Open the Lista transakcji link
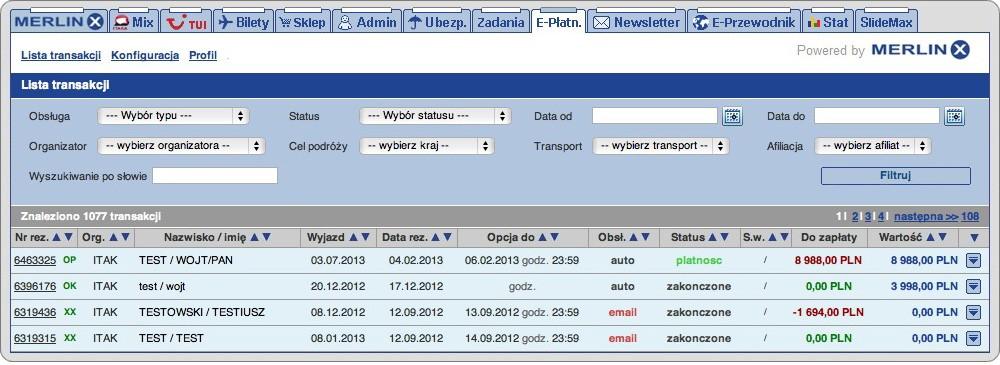Viewport: 1000px width, 365px height. (x=61, y=56)
